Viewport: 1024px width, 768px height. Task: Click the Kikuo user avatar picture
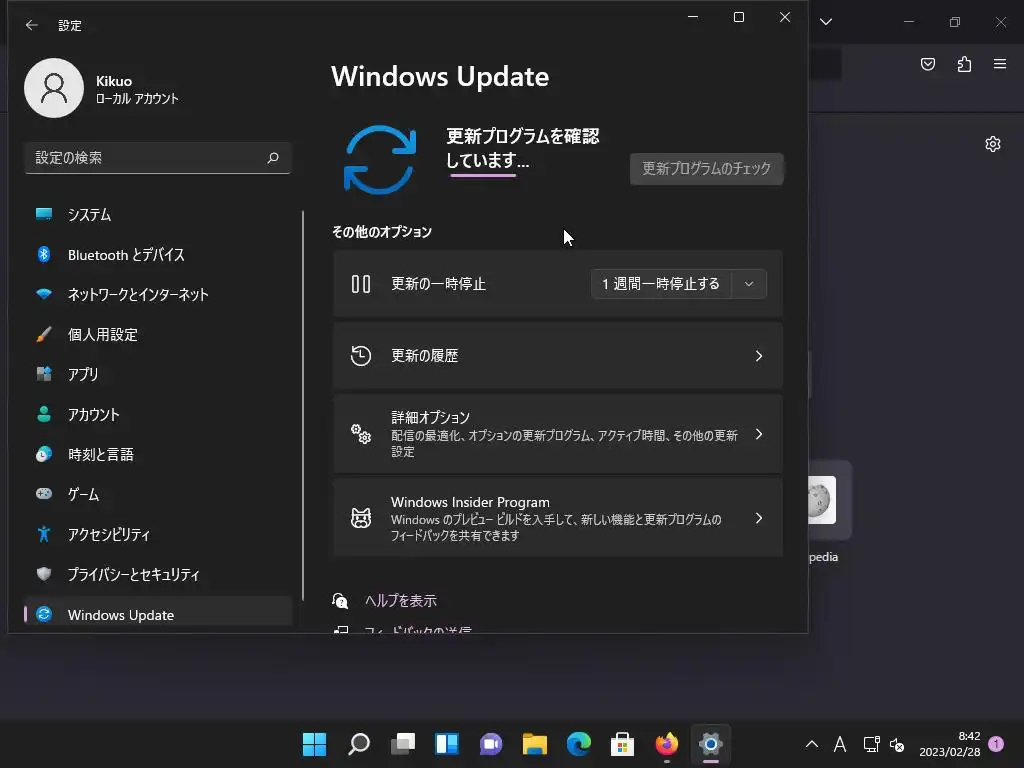(x=54, y=88)
